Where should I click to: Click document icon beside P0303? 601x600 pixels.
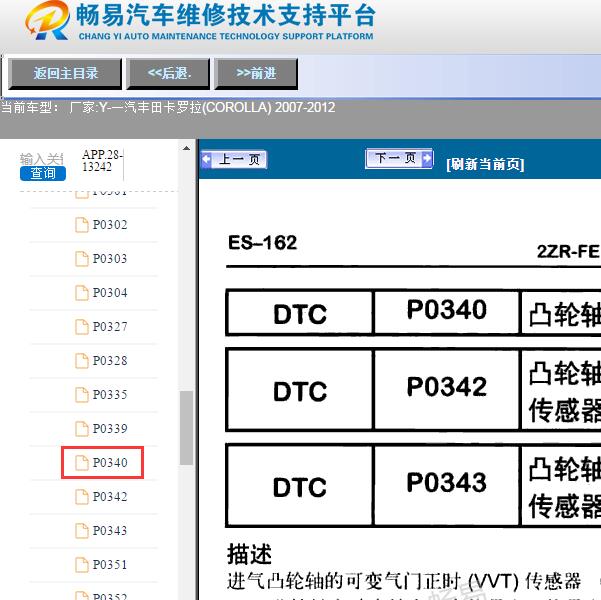tap(82, 259)
